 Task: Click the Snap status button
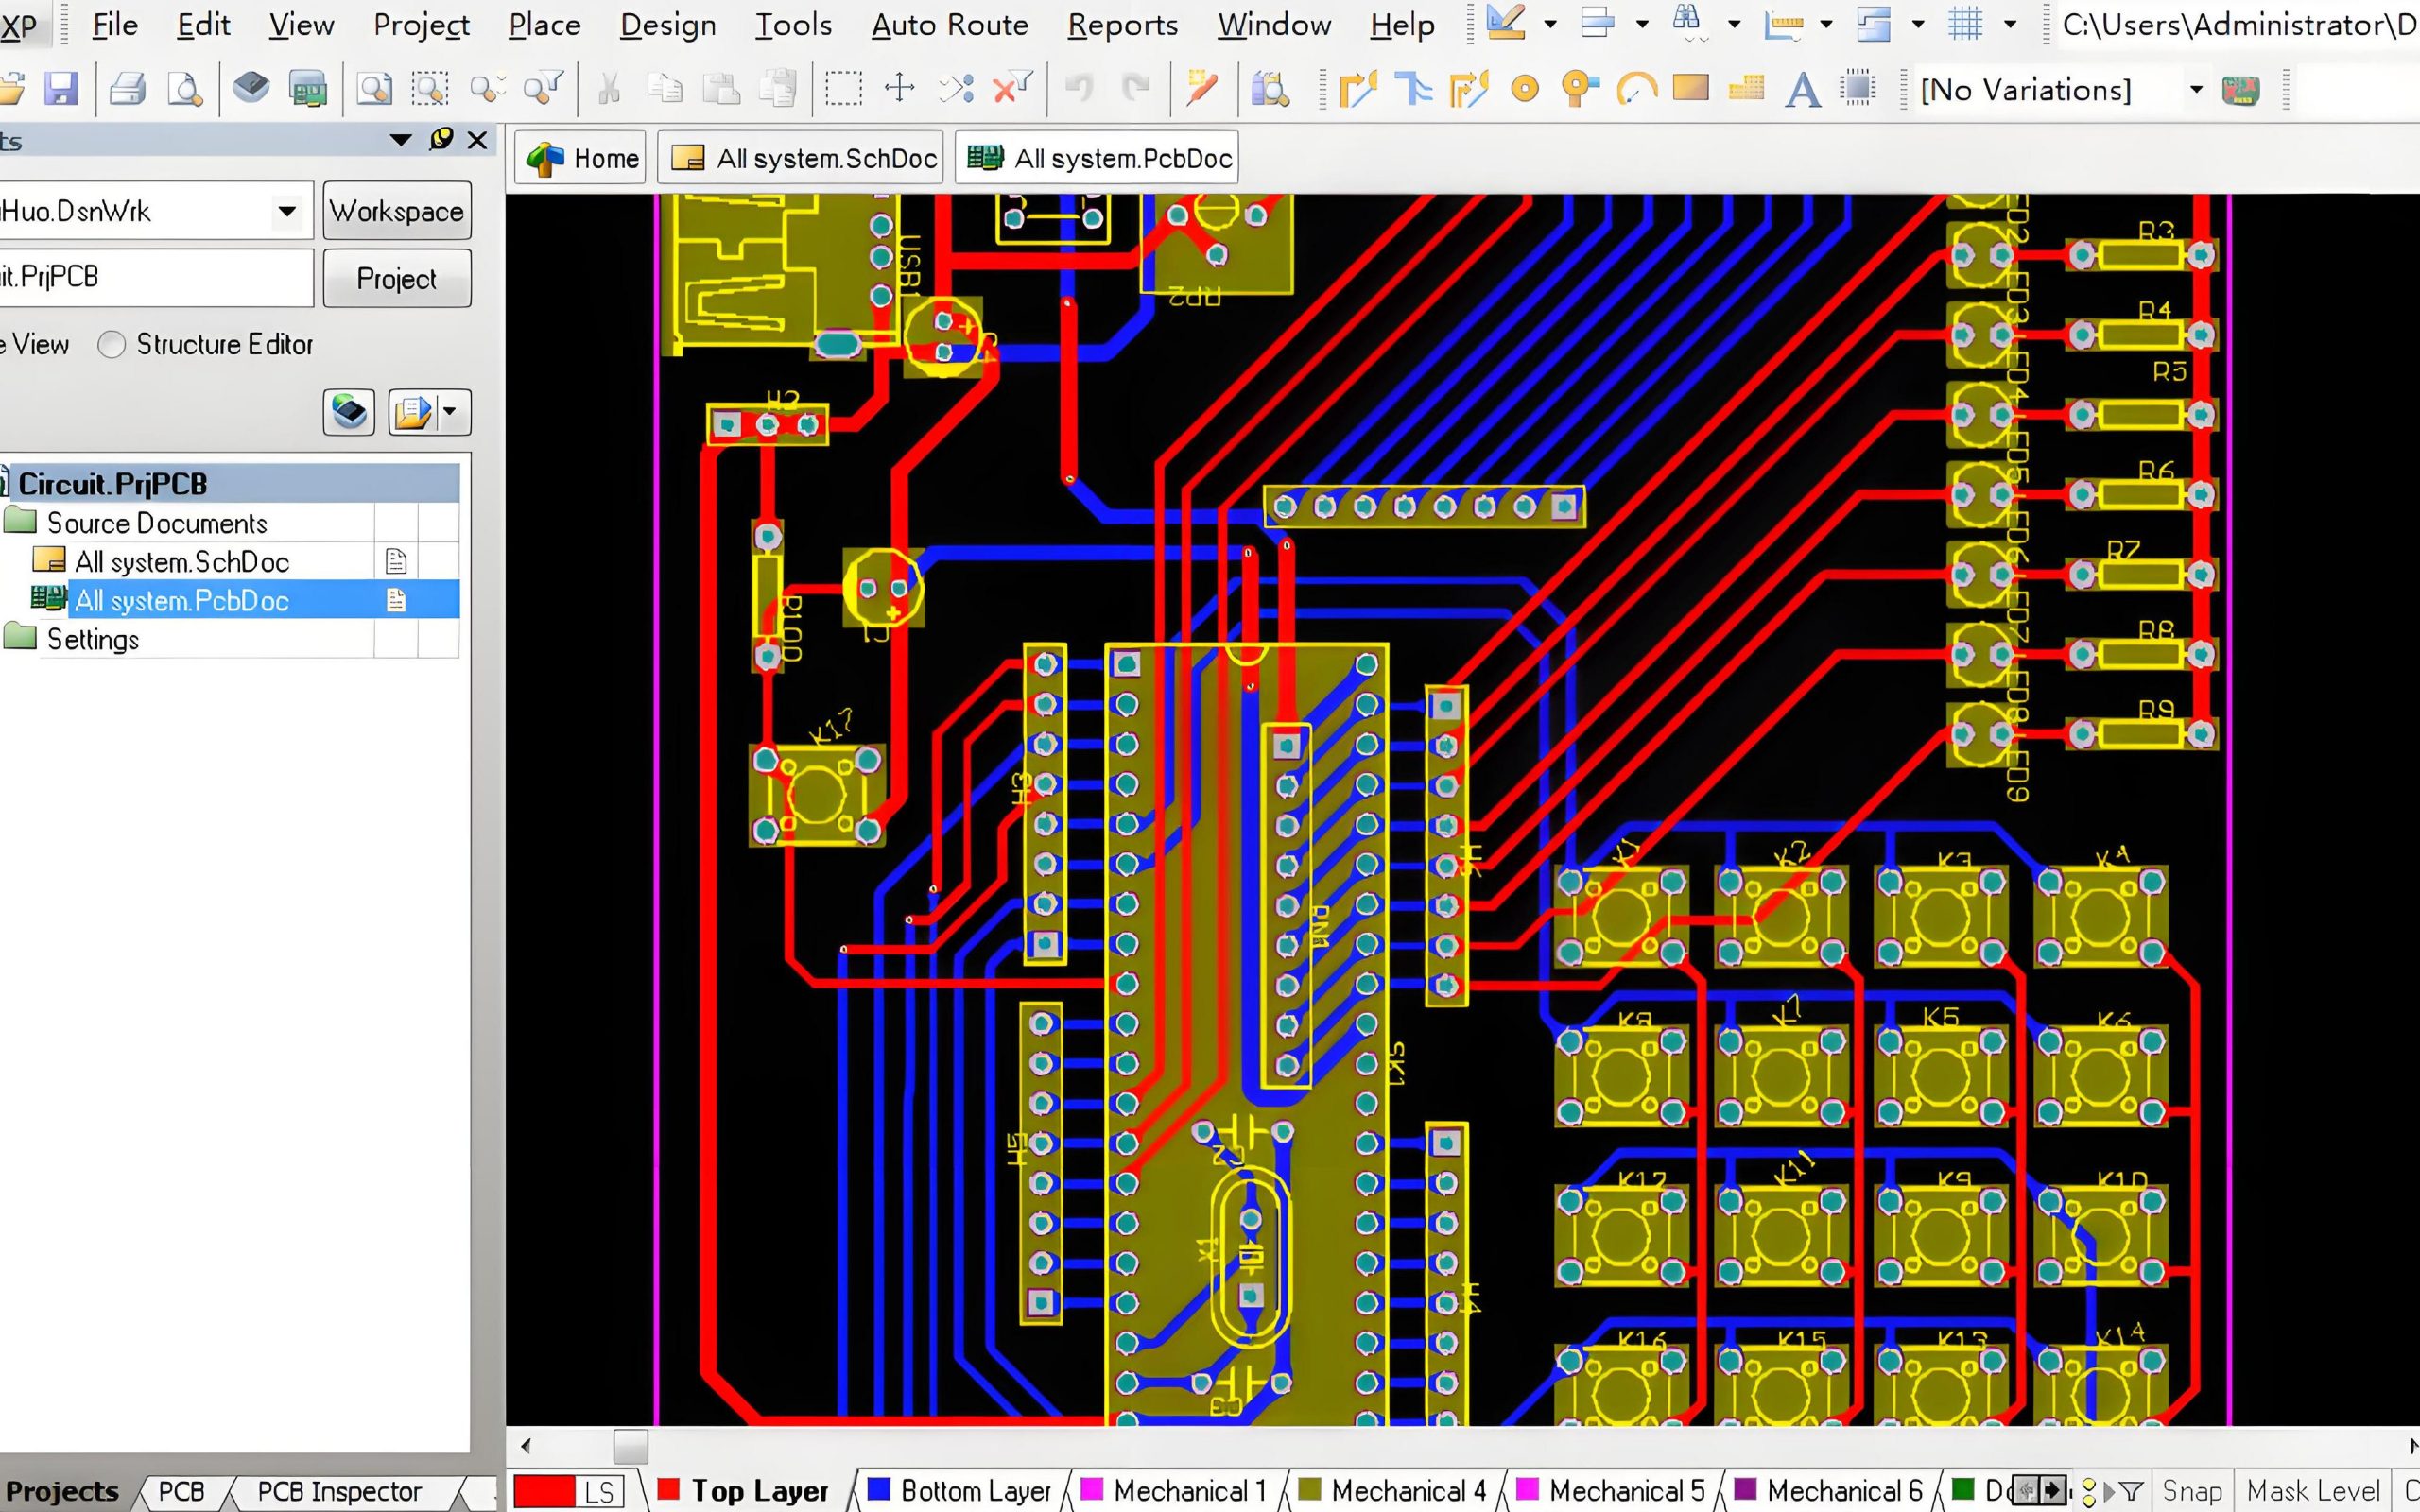(2192, 1491)
